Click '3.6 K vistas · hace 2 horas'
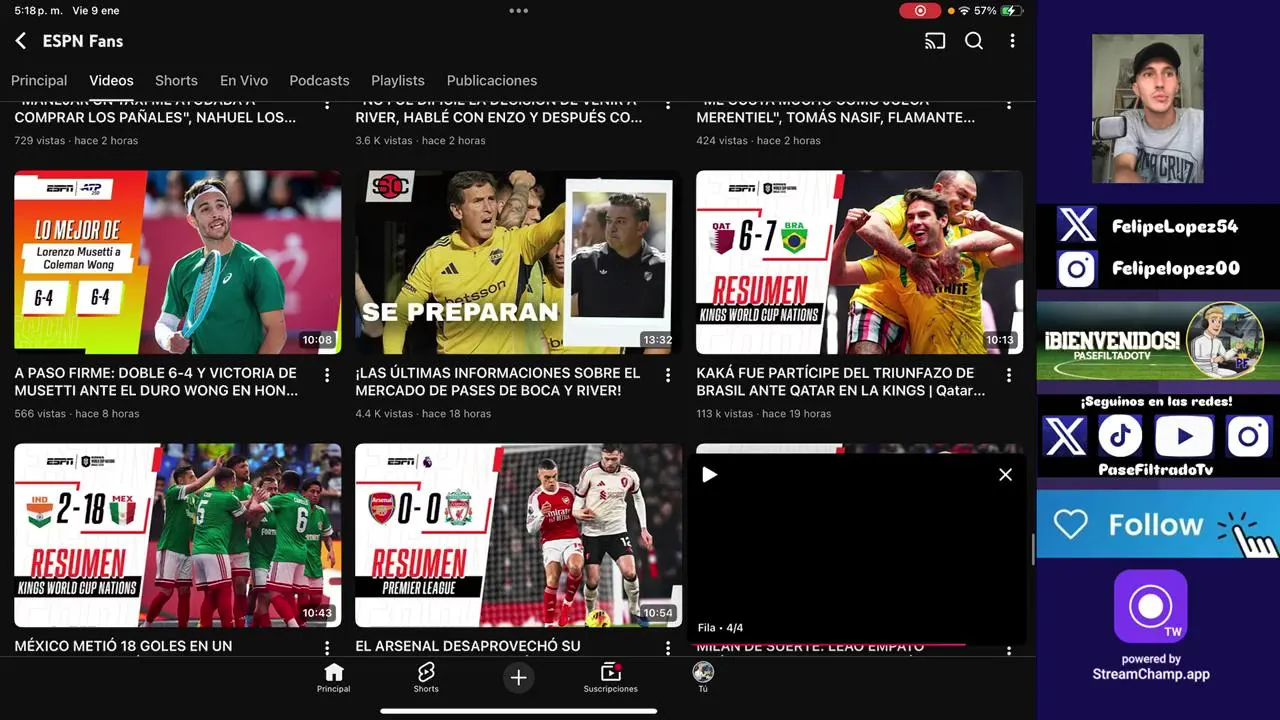Viewport: 1280px width, 720px height. pos(420,140)
